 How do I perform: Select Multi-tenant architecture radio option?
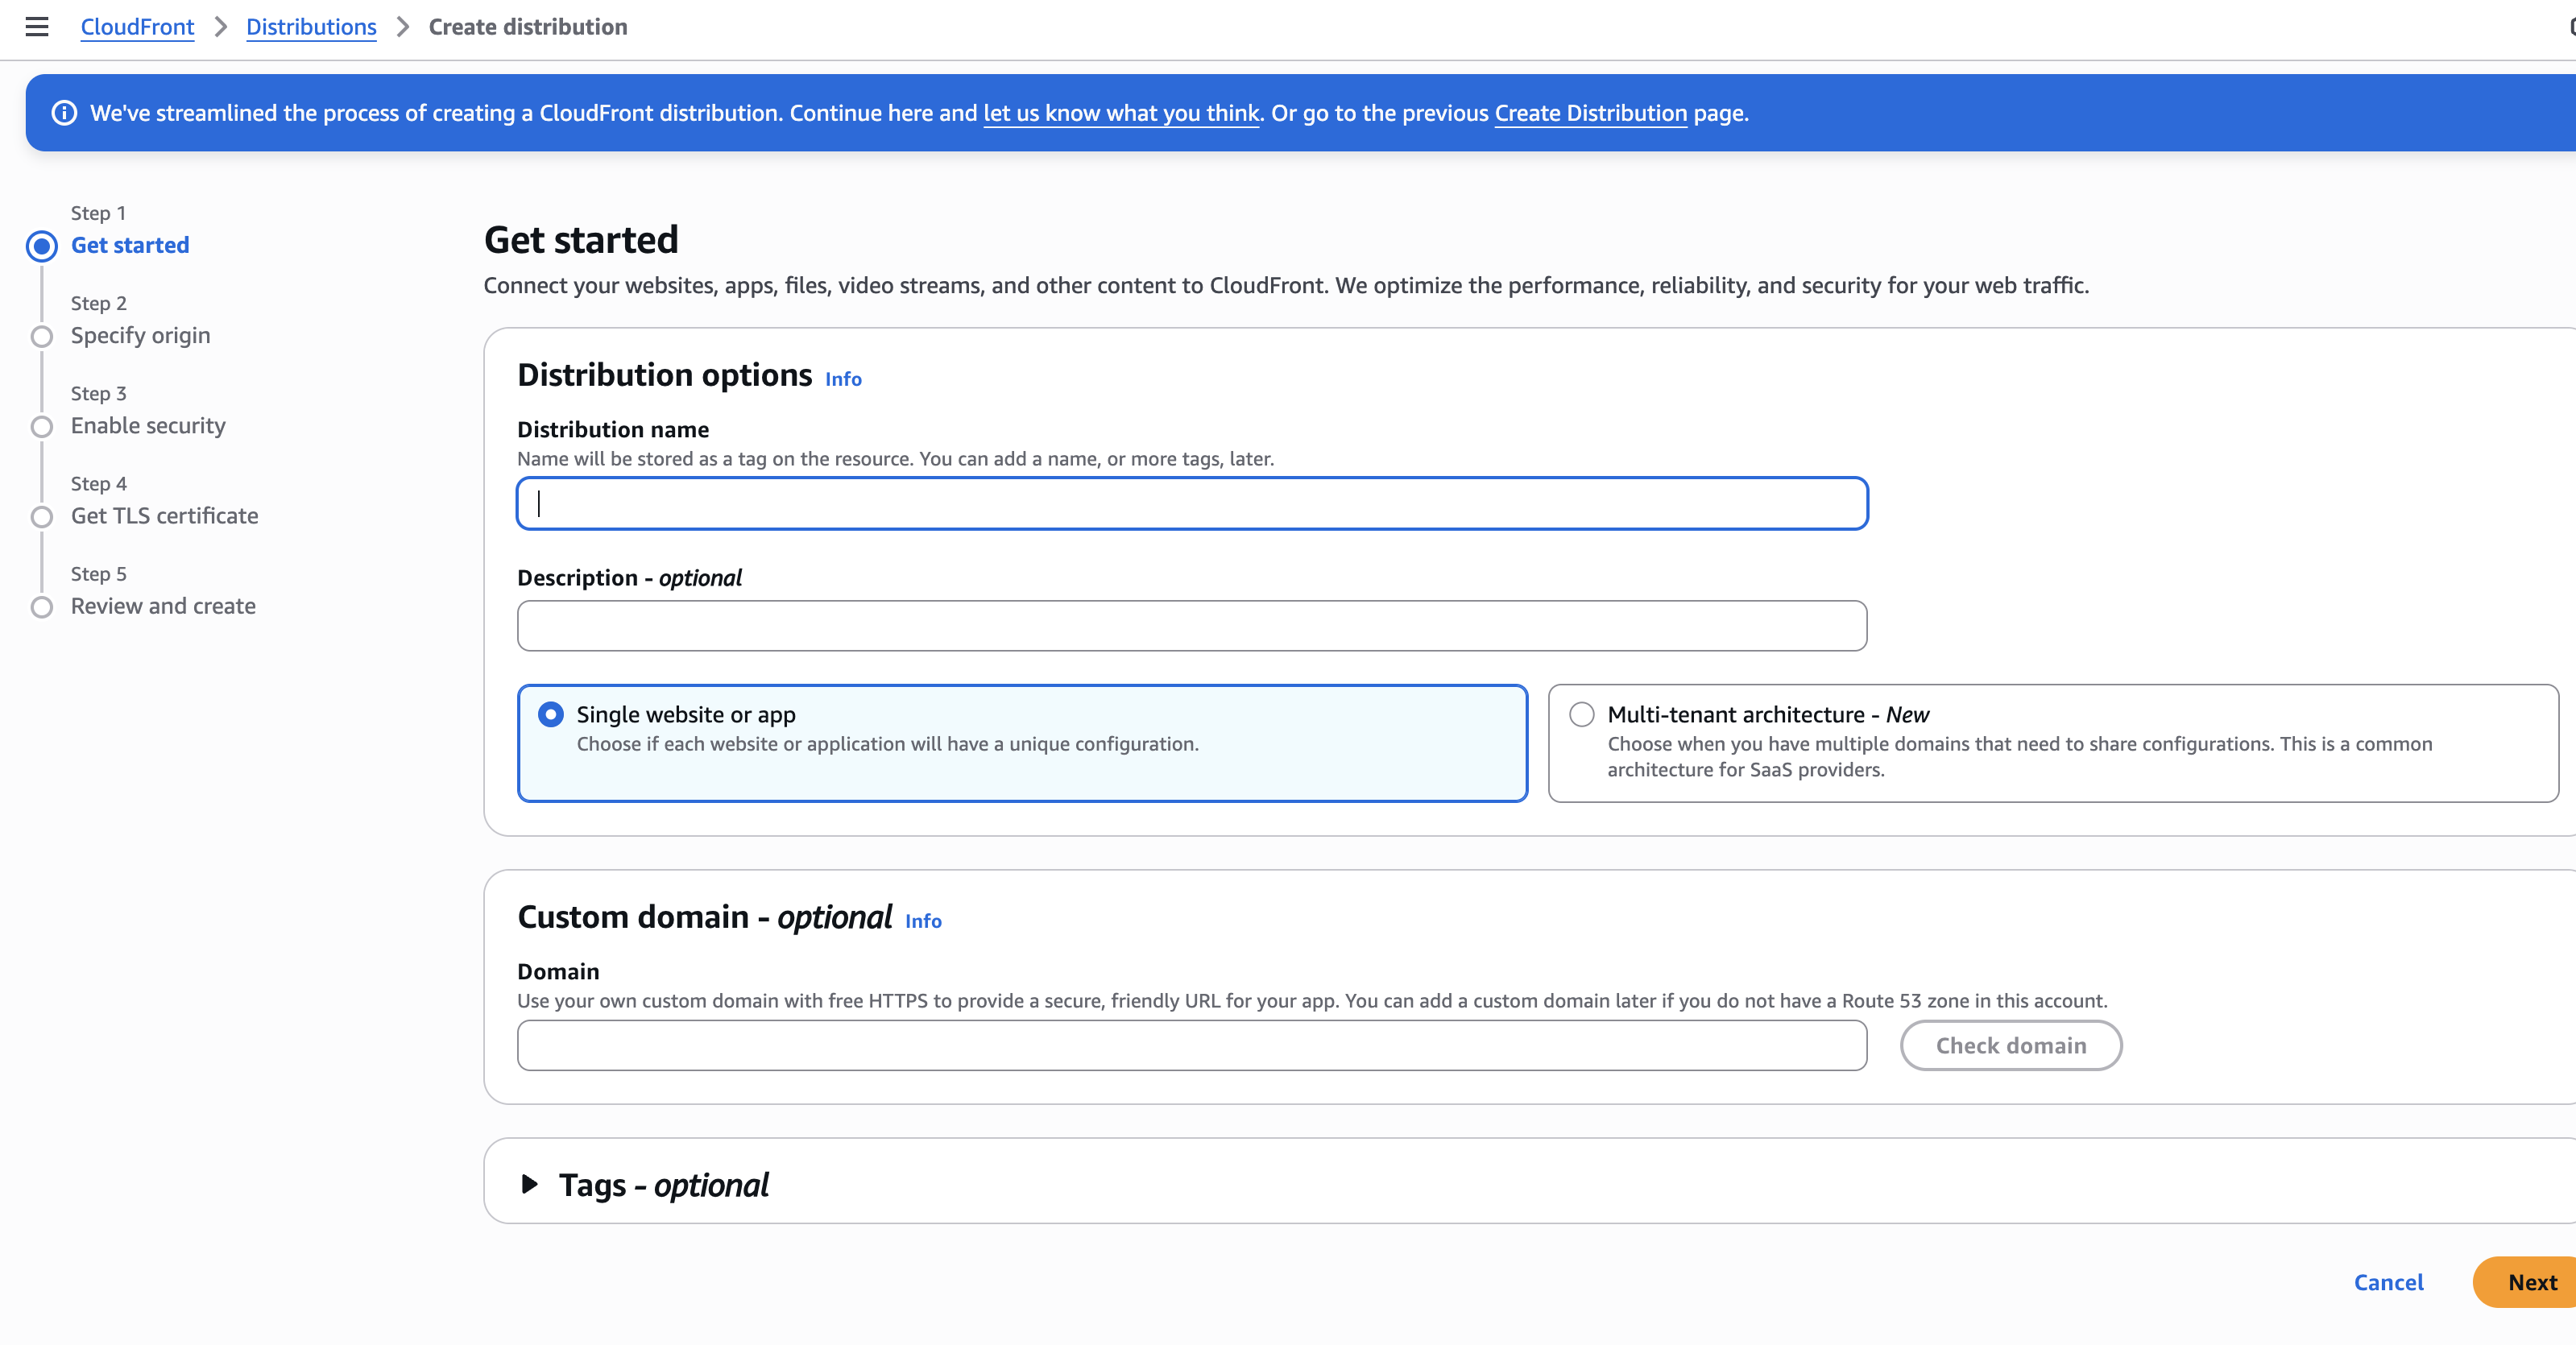(1581, 714)
